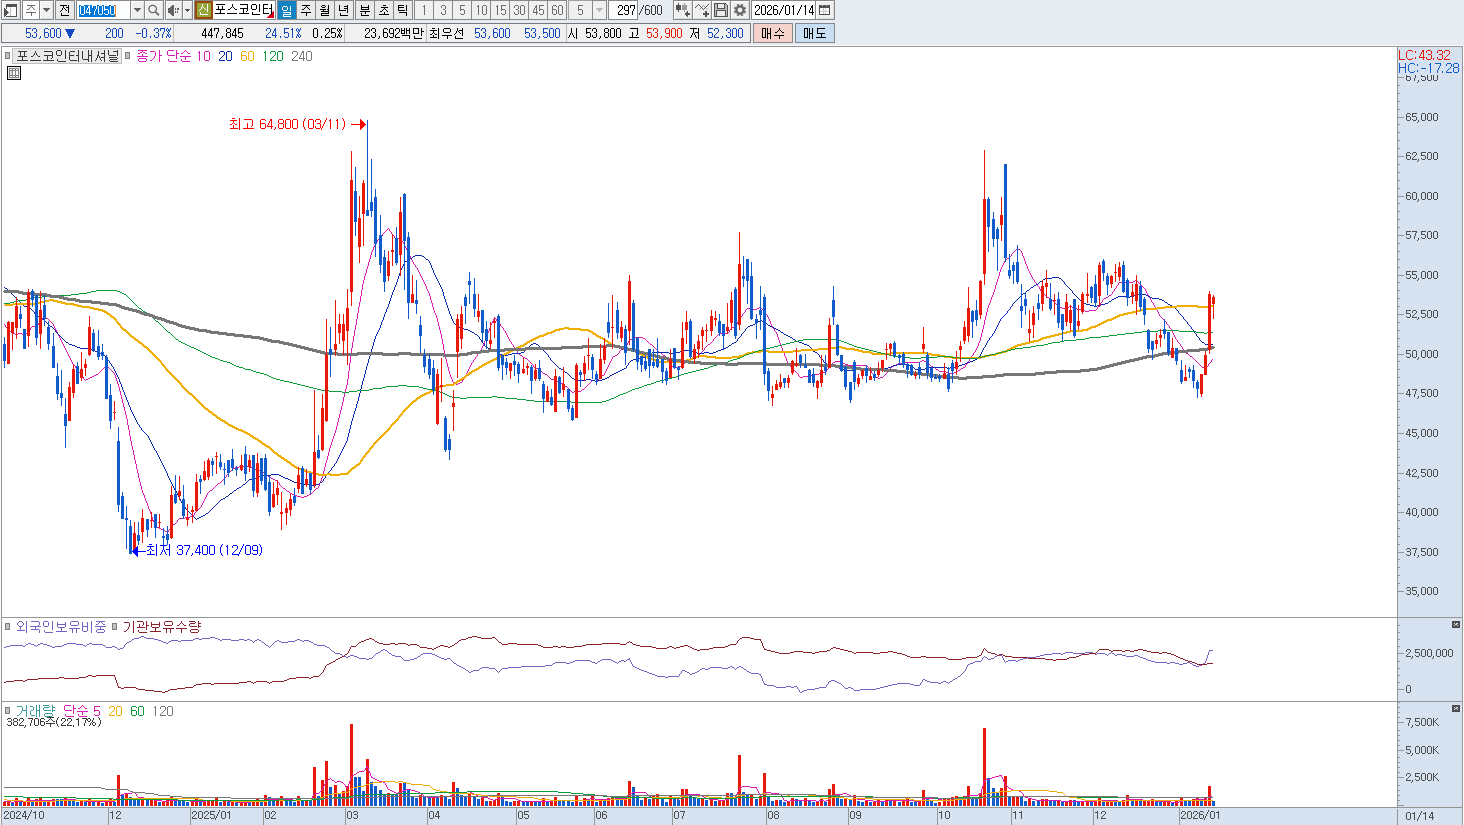This screenshot has height=825, width=1464.
Task: Select the 30 minute interval button
Action: (519, 10)
